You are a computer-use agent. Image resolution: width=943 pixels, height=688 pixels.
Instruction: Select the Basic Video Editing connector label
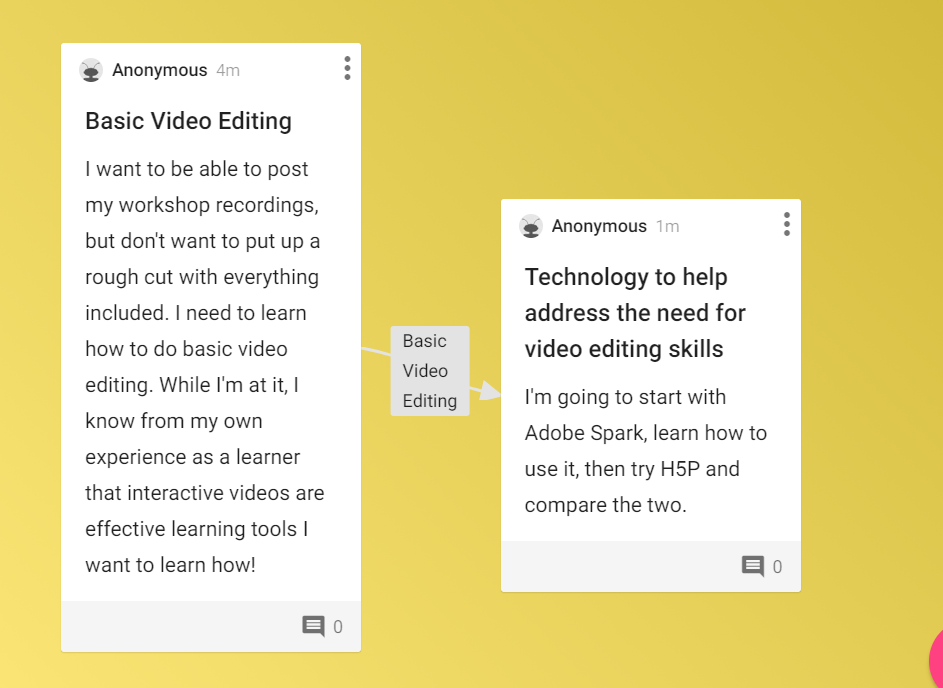[430, 370]
